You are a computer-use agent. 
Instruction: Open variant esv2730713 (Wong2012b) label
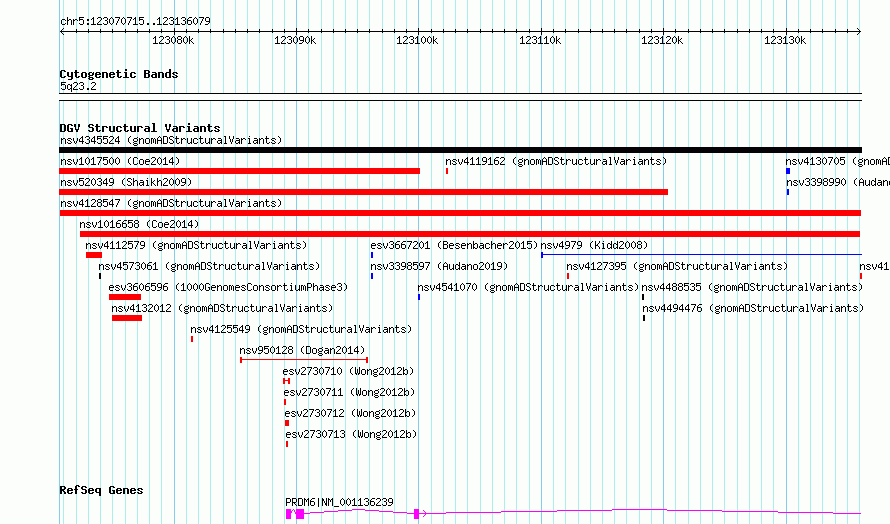(x=351, y=434)
